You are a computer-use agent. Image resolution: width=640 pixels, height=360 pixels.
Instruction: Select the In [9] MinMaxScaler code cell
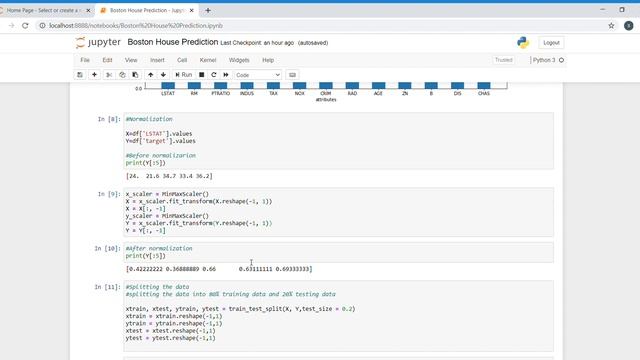(339, 212)
